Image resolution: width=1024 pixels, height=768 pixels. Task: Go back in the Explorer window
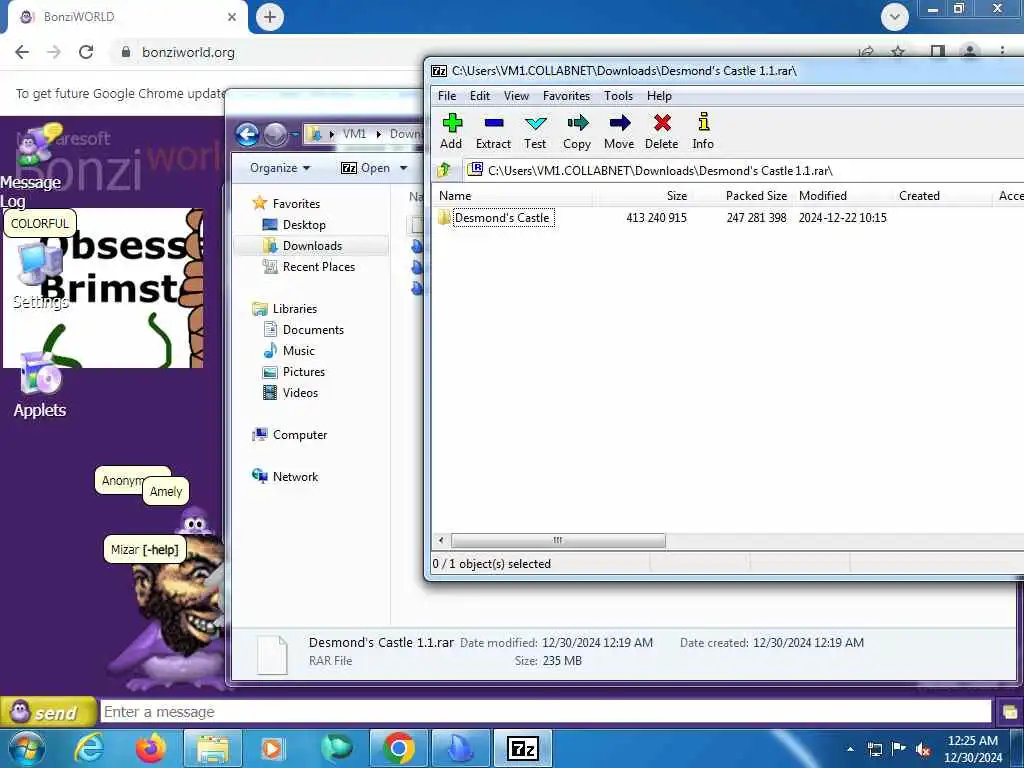(x=248, y=135)
